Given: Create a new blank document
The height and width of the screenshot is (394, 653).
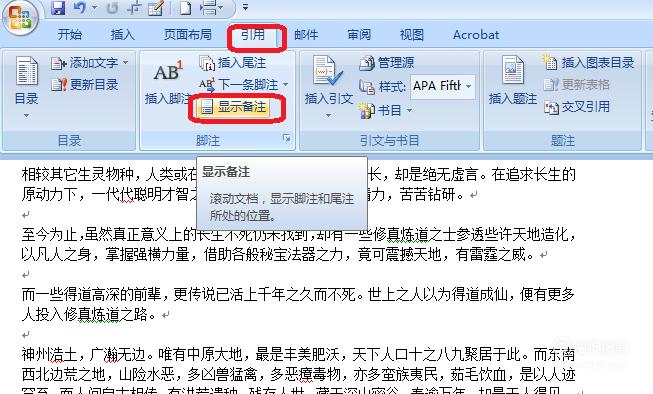Looking at the screenshot, I should coord(185,7).
